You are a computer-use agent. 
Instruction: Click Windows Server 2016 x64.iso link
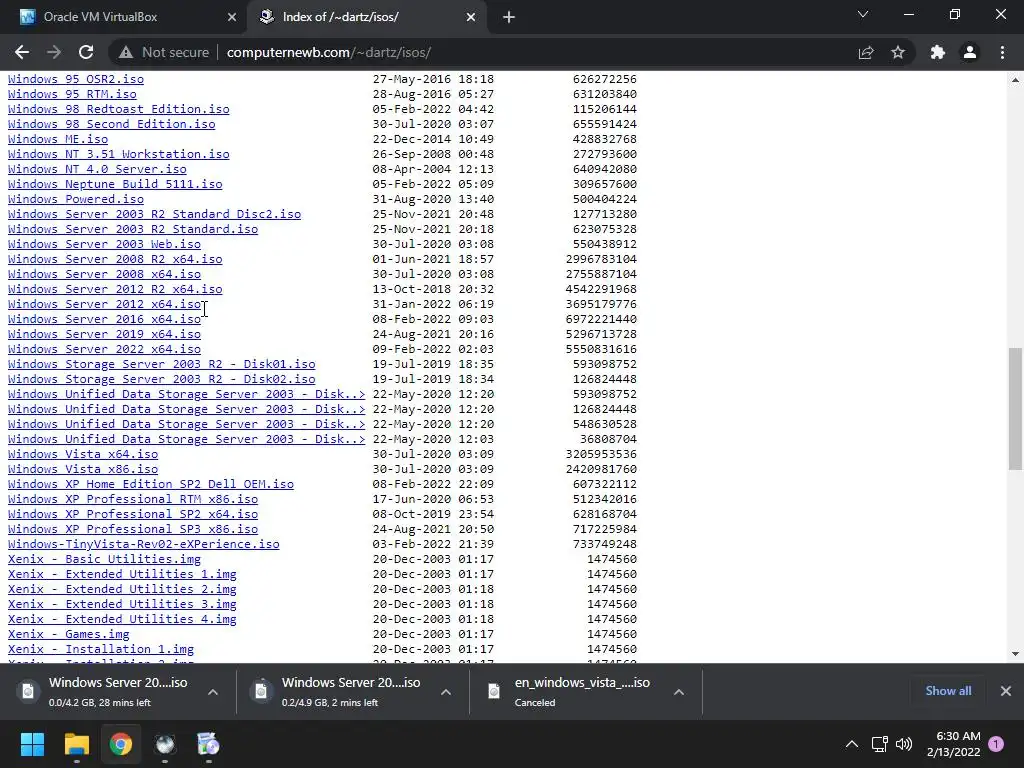point(104,319)
